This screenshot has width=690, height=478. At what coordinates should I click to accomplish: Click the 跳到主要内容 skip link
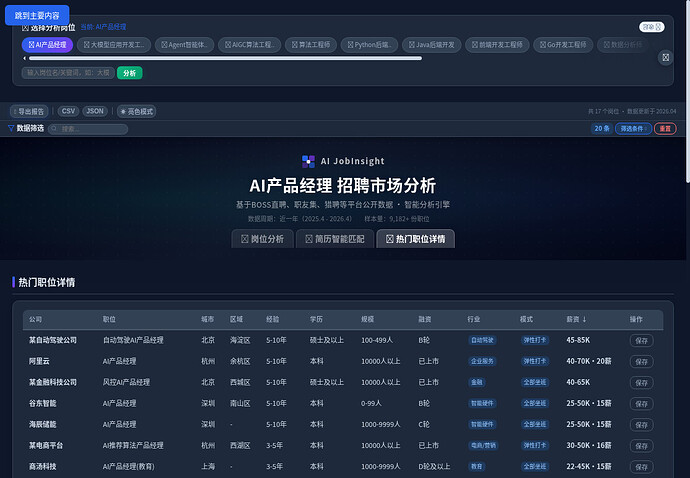tap(37, 15)
